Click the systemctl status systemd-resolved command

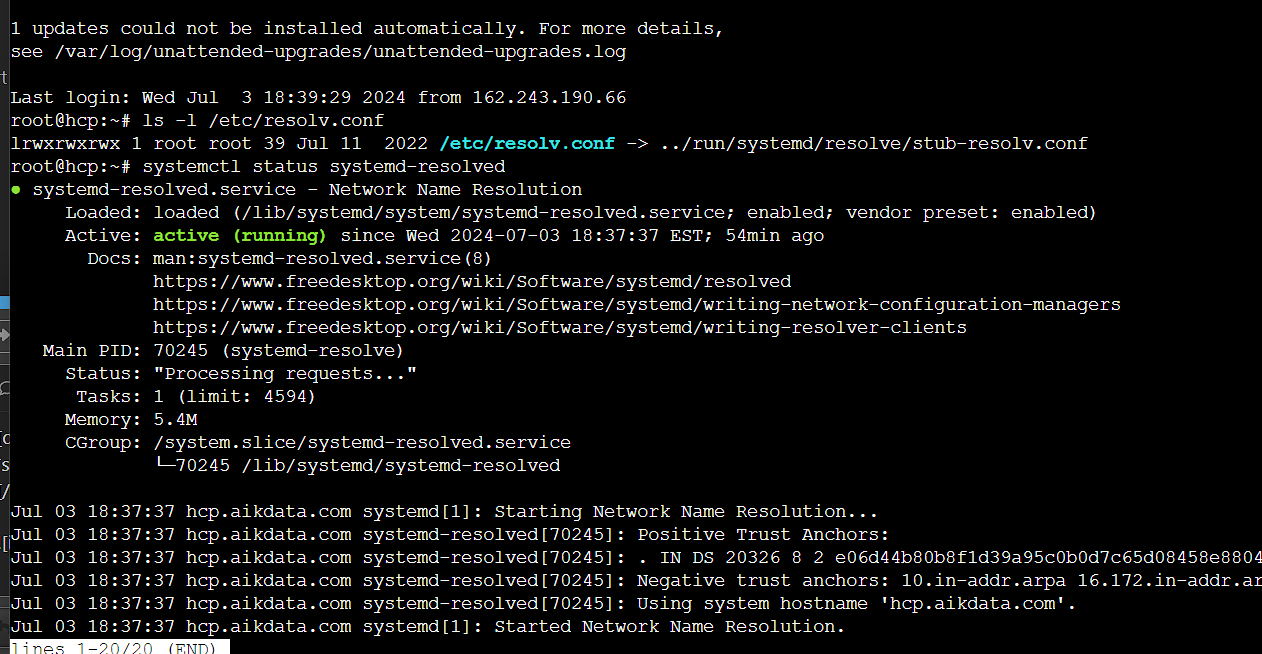click(x=324, y=167)
